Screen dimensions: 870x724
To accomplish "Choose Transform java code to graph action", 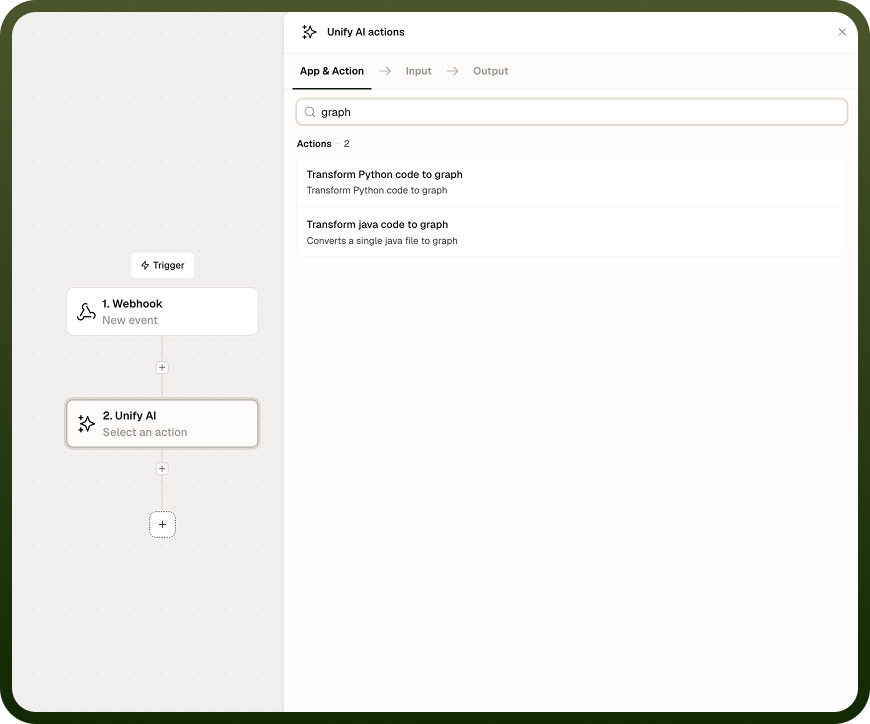I will [571, 232].
